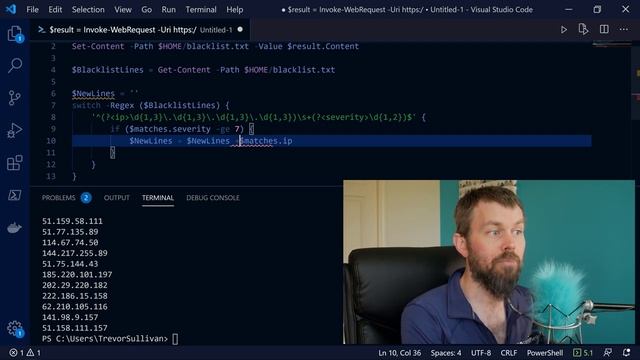Select the Untitled-1 editor tab
This screenshot has width=640, height=360.
point(140,30)
